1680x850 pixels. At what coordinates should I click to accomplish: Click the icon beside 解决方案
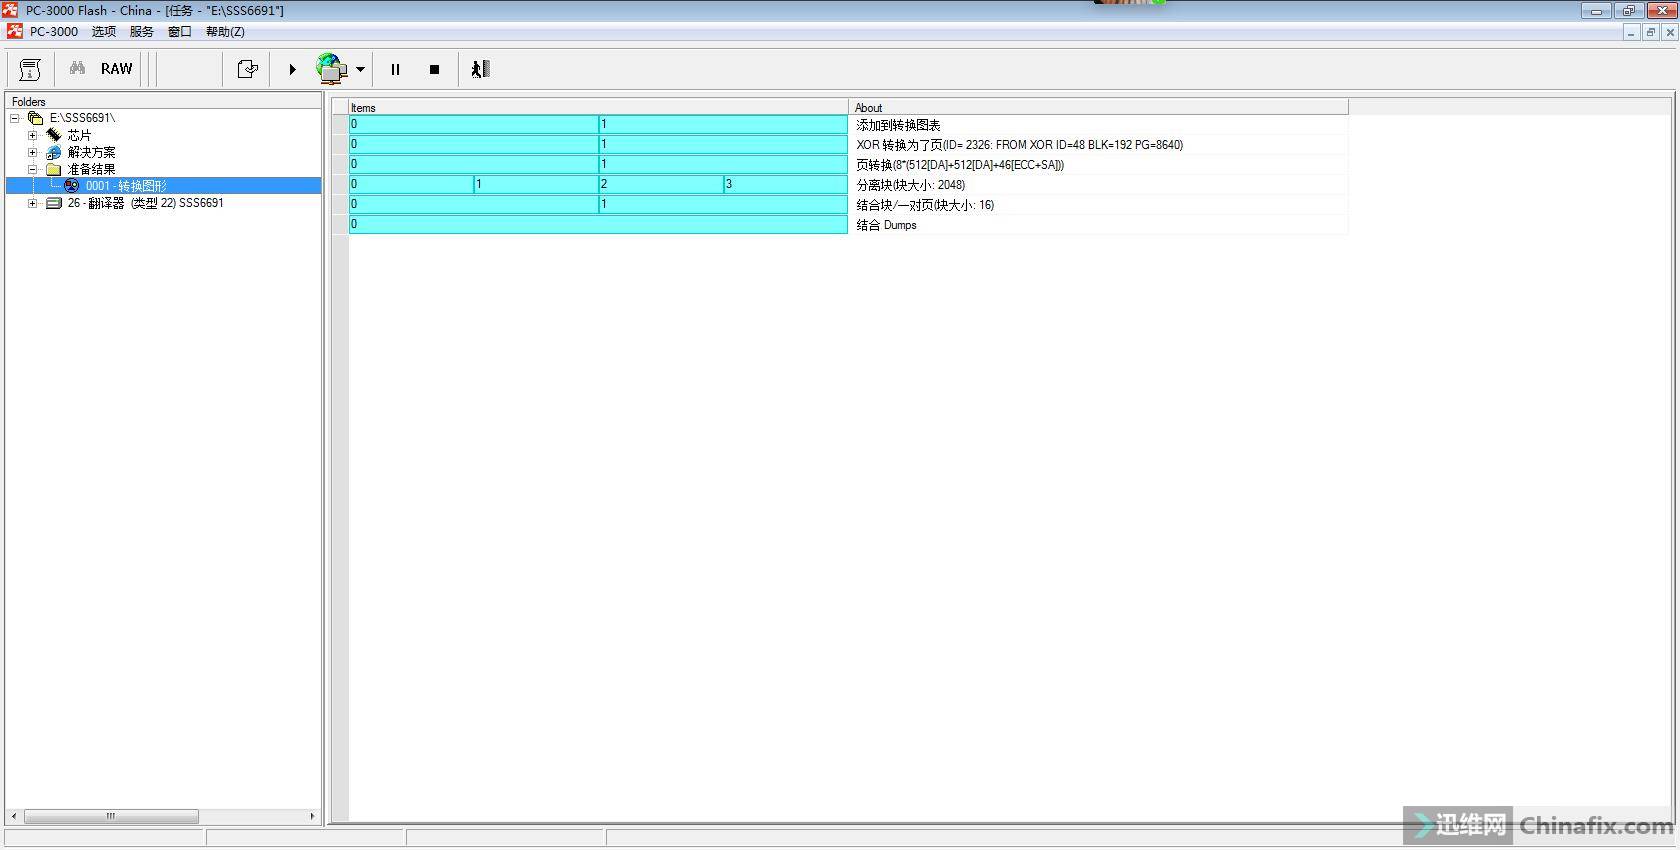54,152
